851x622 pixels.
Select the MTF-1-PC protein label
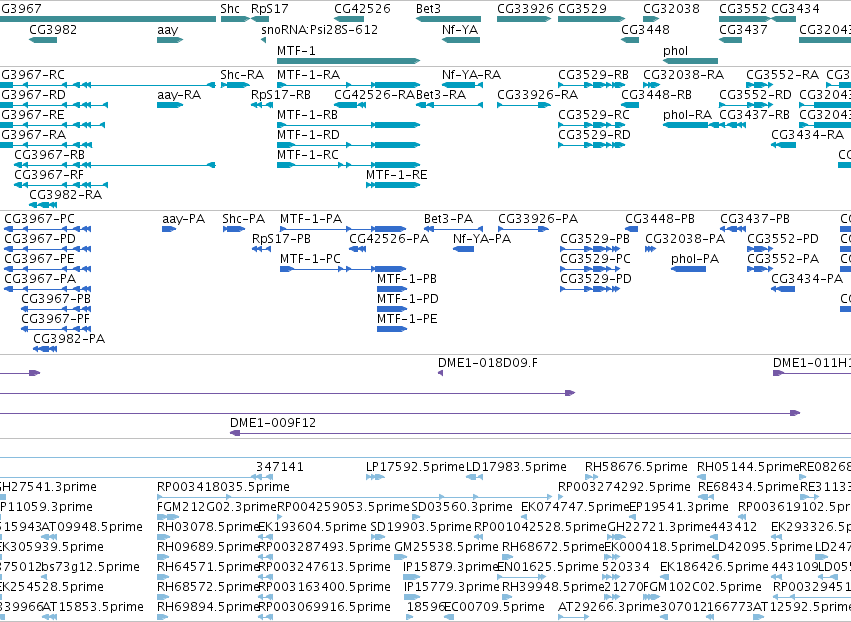pyautogui.click(x=310, y=259)
